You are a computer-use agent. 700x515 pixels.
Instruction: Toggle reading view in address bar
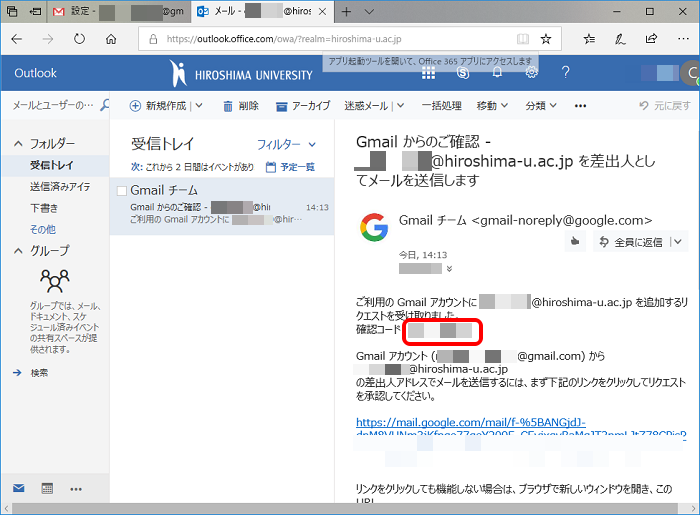click(523, 39)
